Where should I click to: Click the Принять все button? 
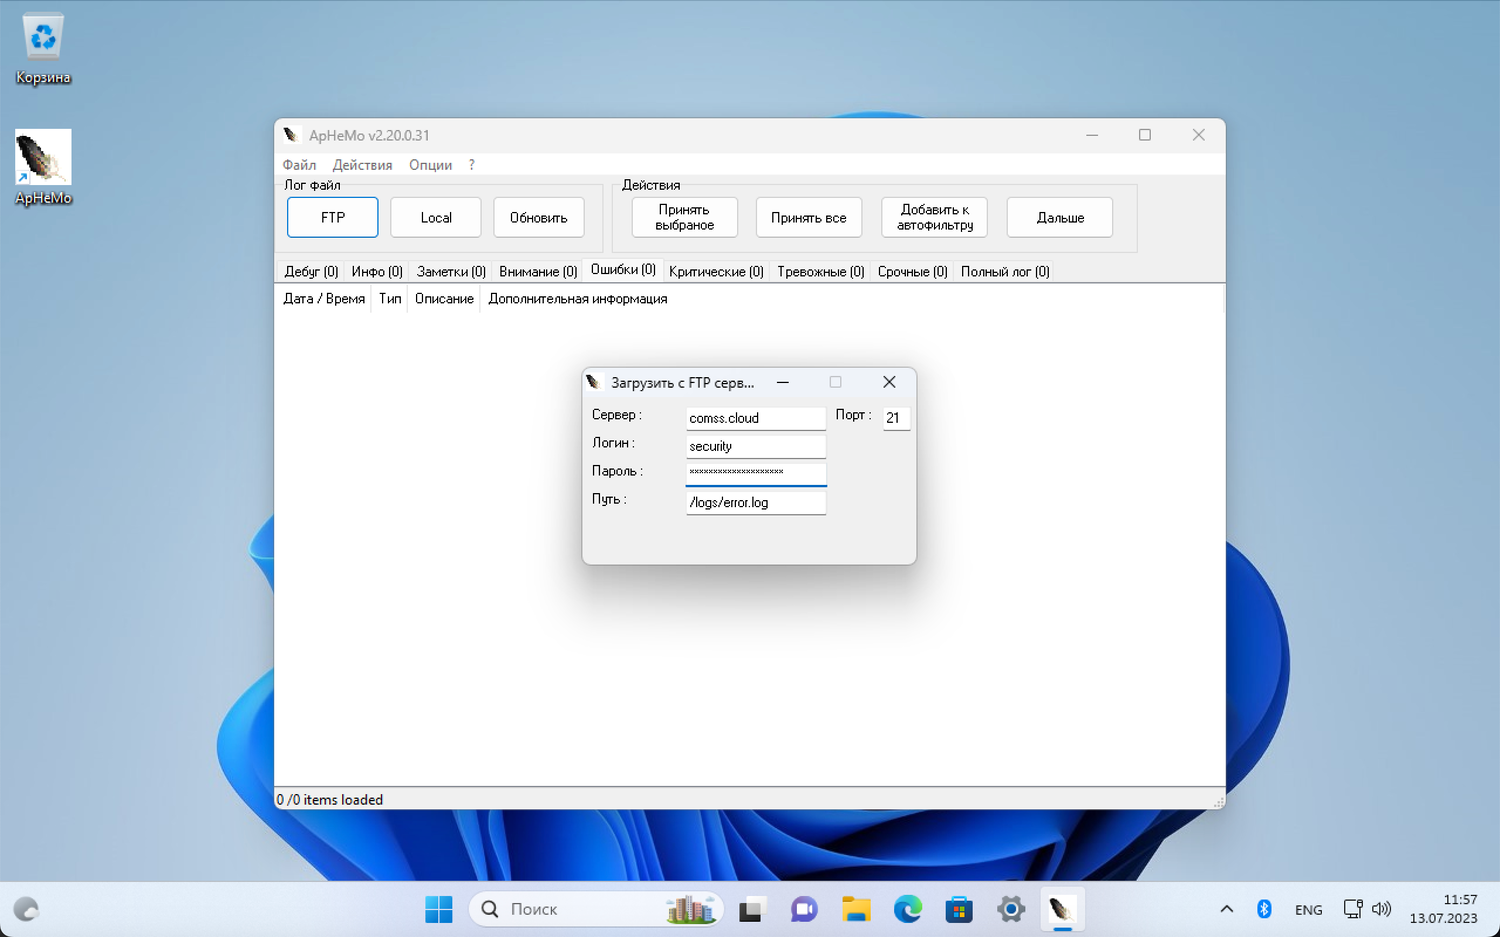pyautogui.click(x=809, y=217)
